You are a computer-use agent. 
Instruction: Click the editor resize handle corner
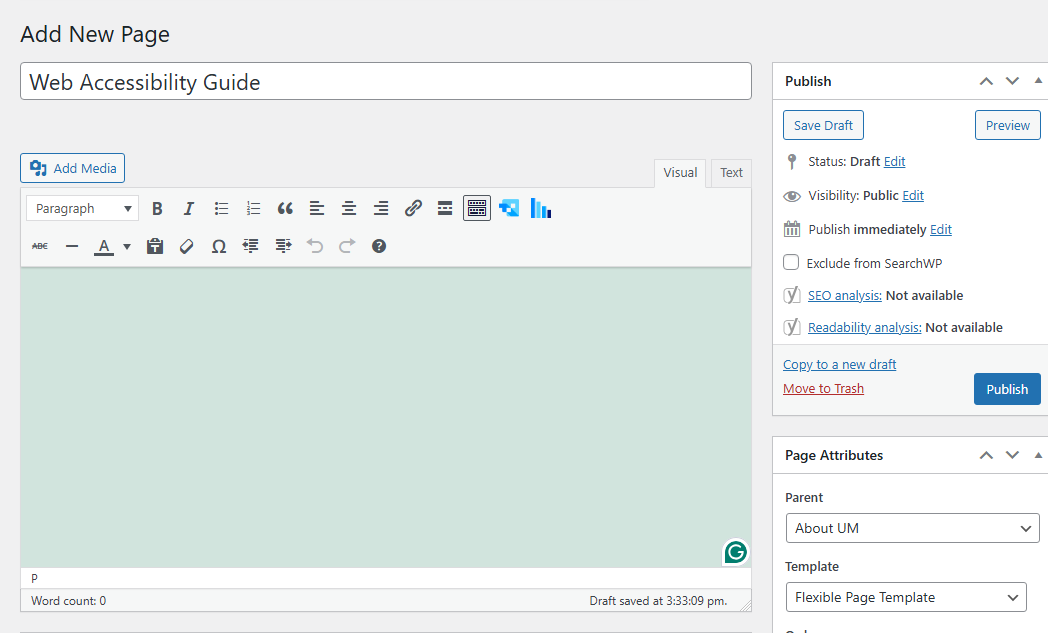click(x=745, y=604)
